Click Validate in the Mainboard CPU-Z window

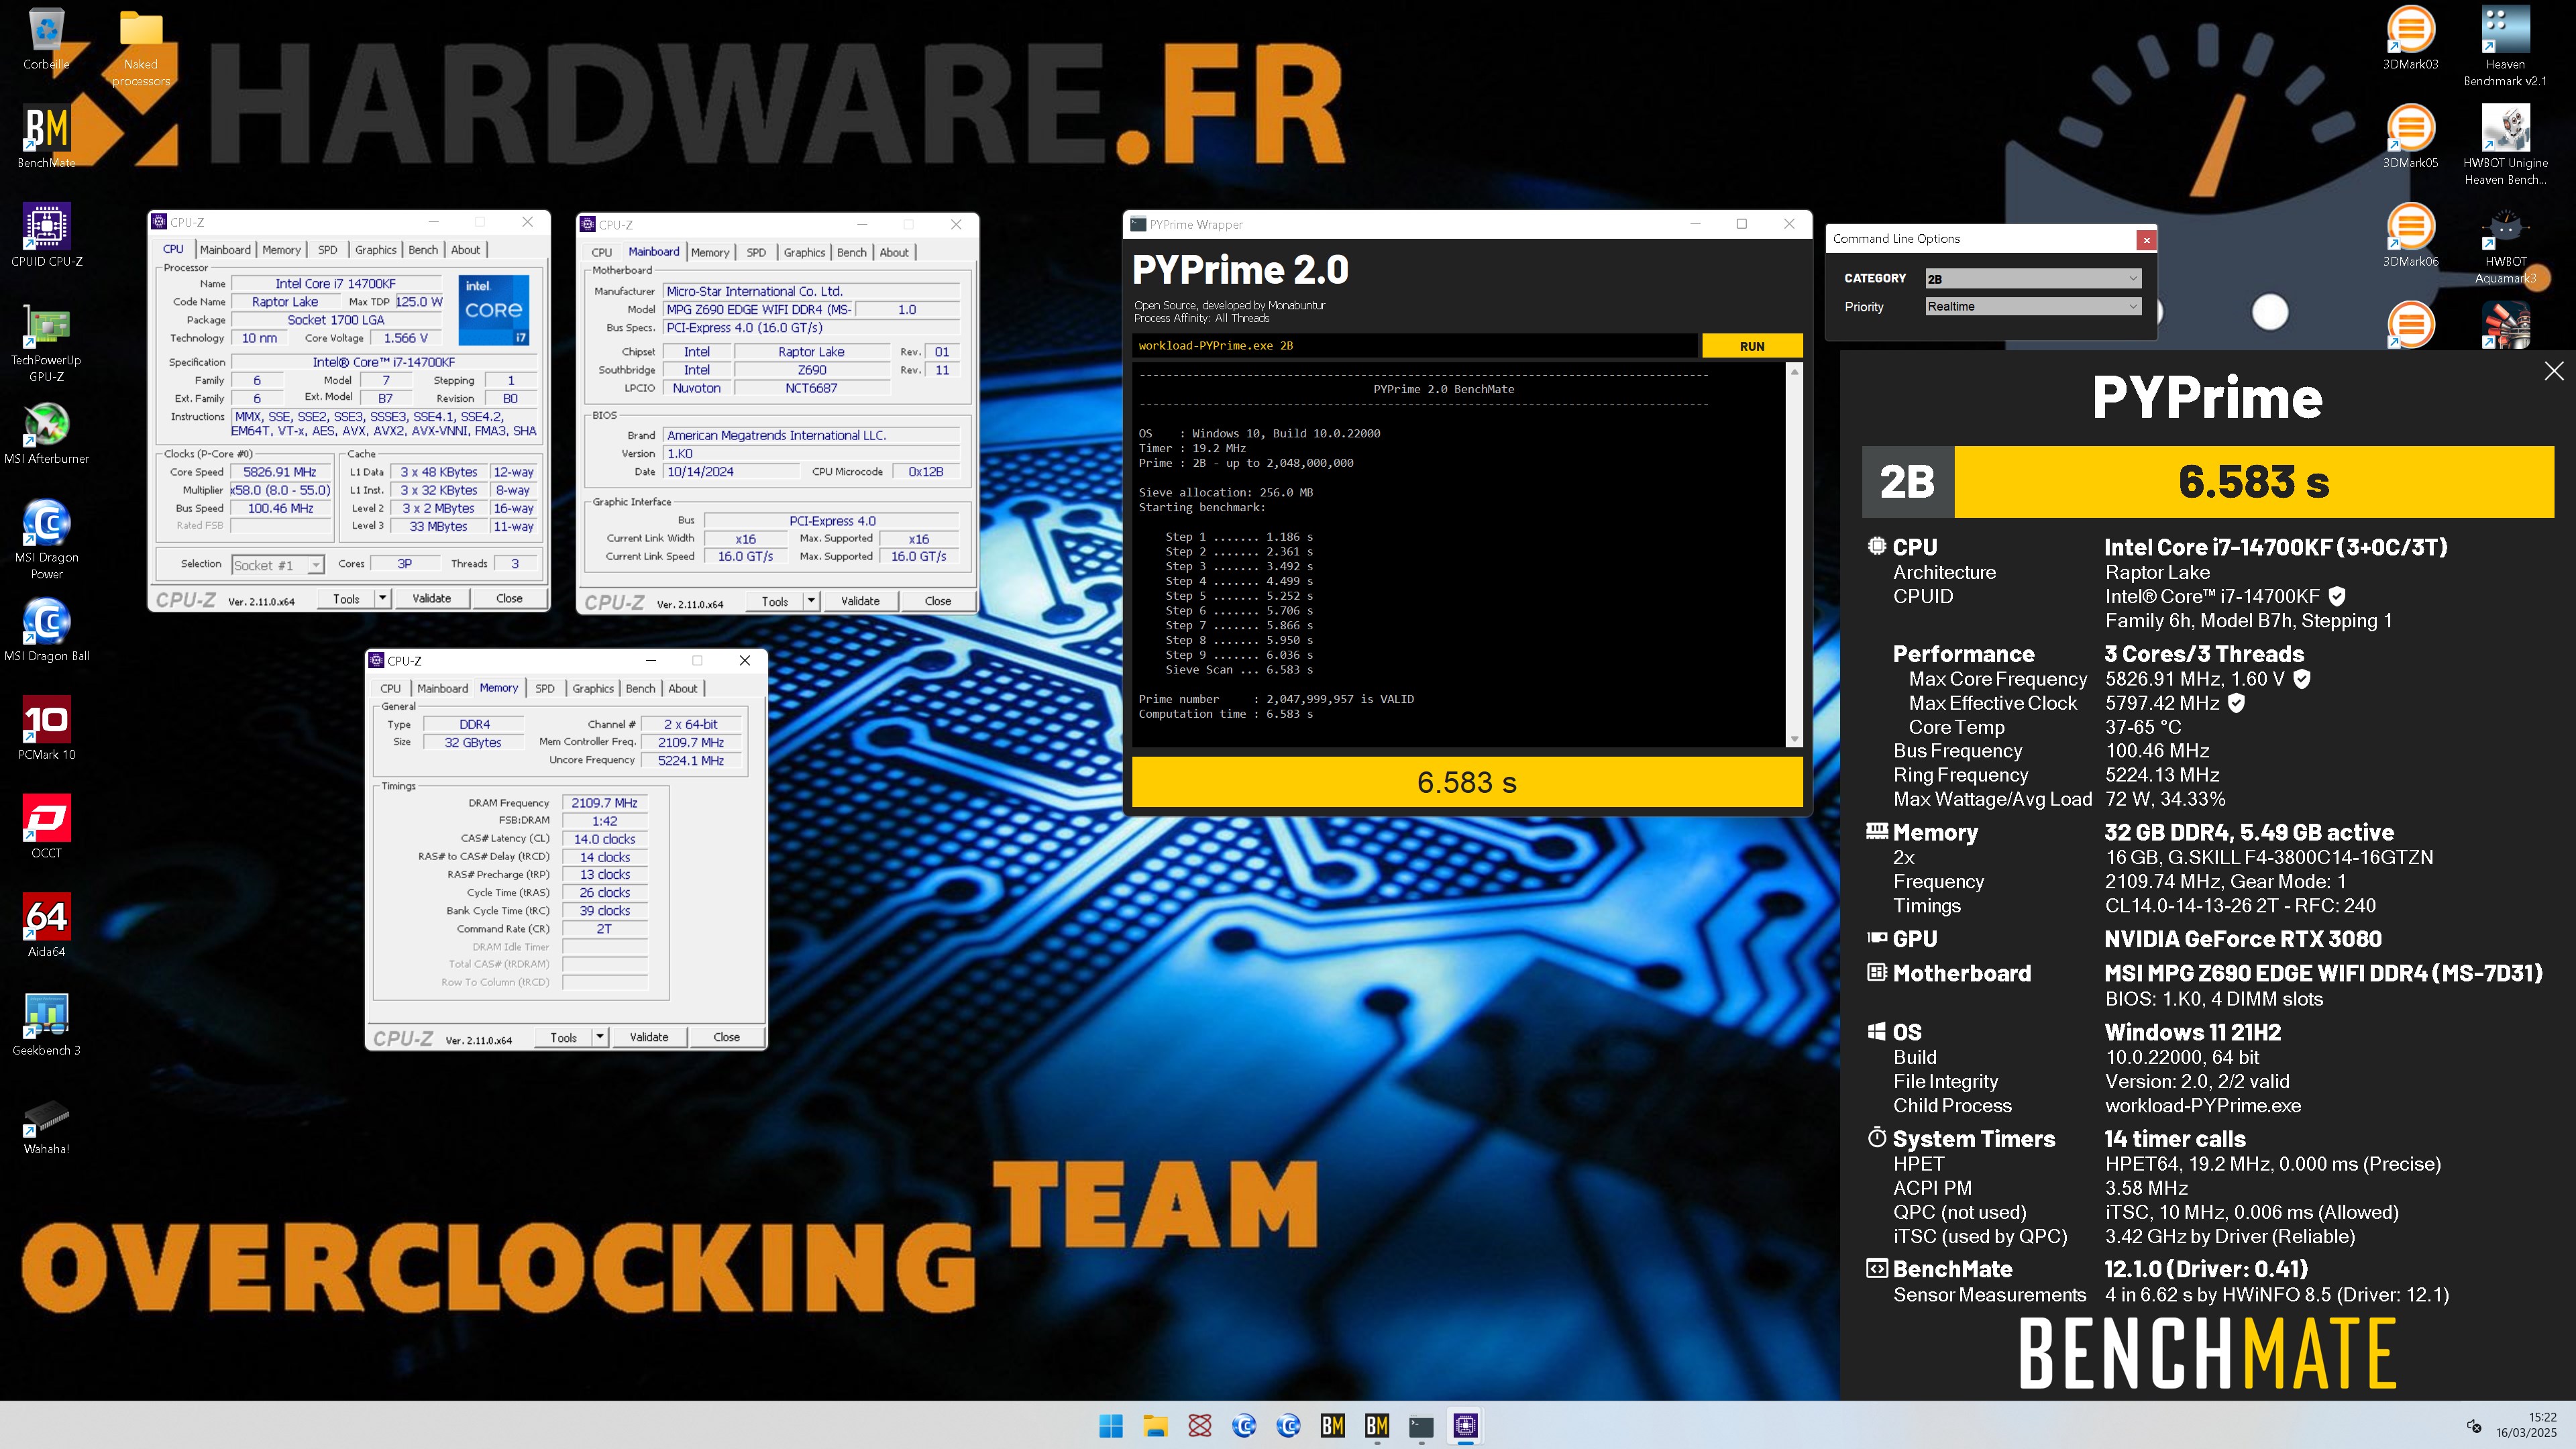[x=860, y=601]
